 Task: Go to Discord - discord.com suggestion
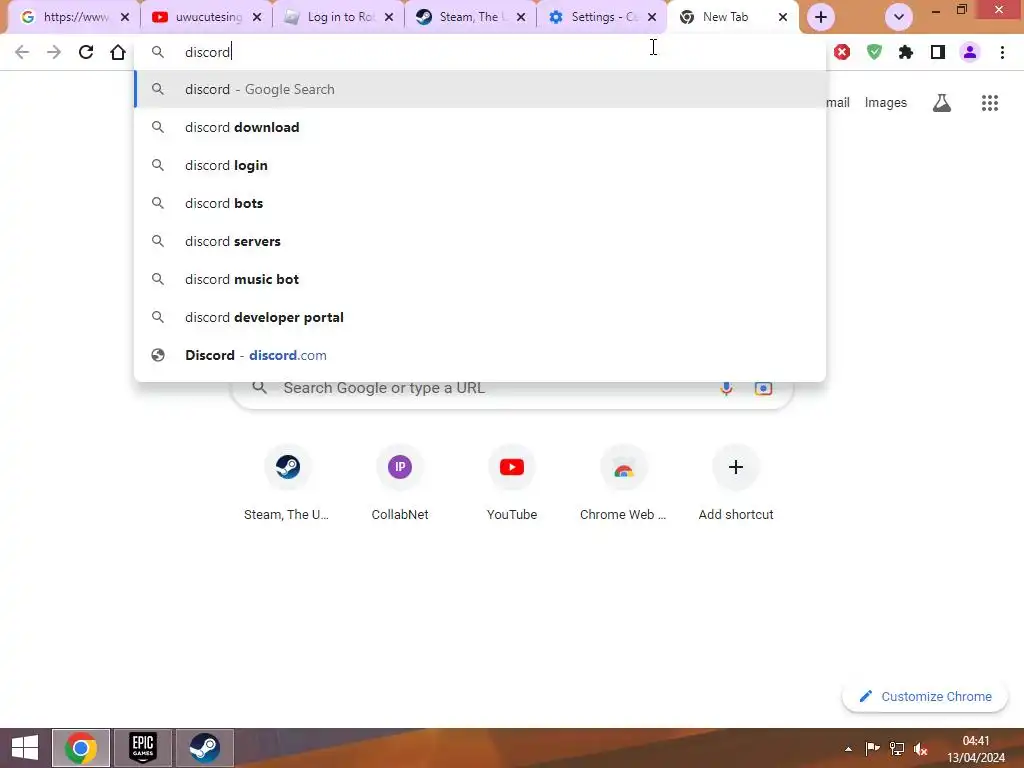(x=480, y=355)
